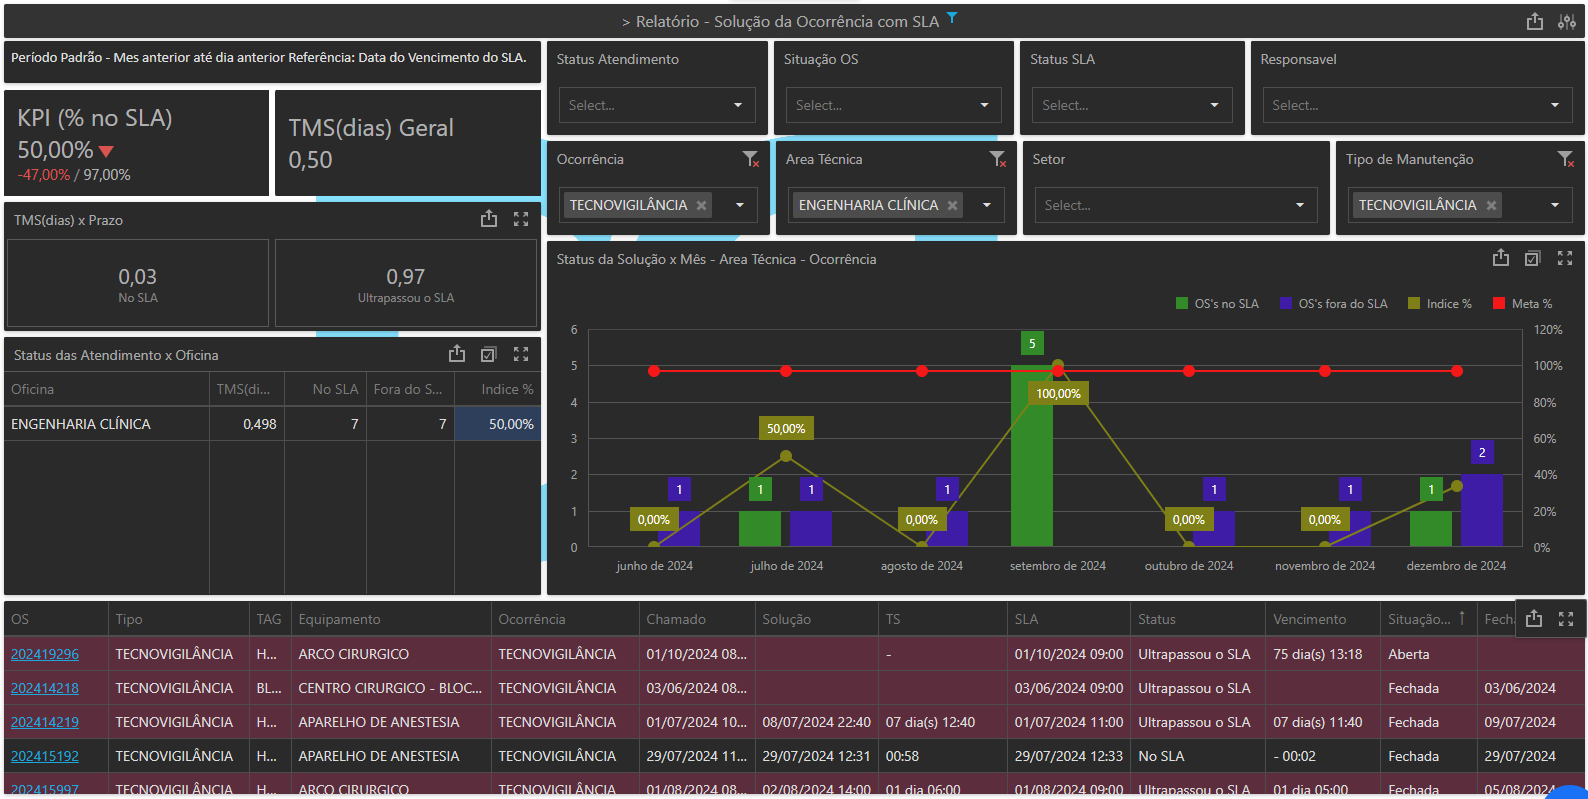Expand the Setor select dropdown
This screenshot has height=799, width=1588.
pyautogui.click(x=1175, y=205)
